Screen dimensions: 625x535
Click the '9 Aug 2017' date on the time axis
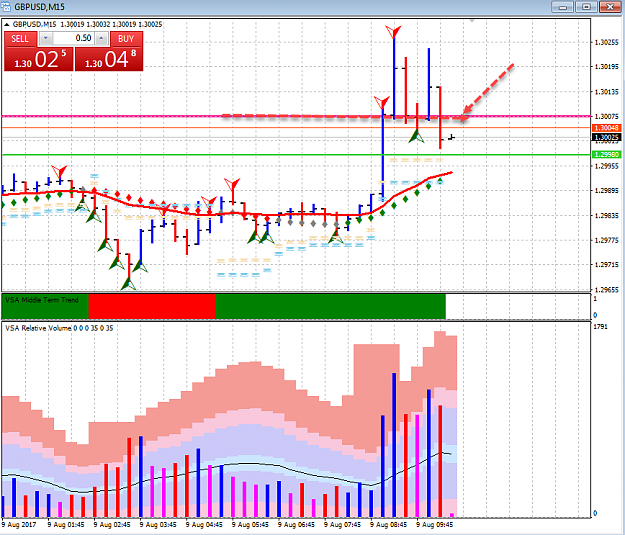tap(19, 525)
